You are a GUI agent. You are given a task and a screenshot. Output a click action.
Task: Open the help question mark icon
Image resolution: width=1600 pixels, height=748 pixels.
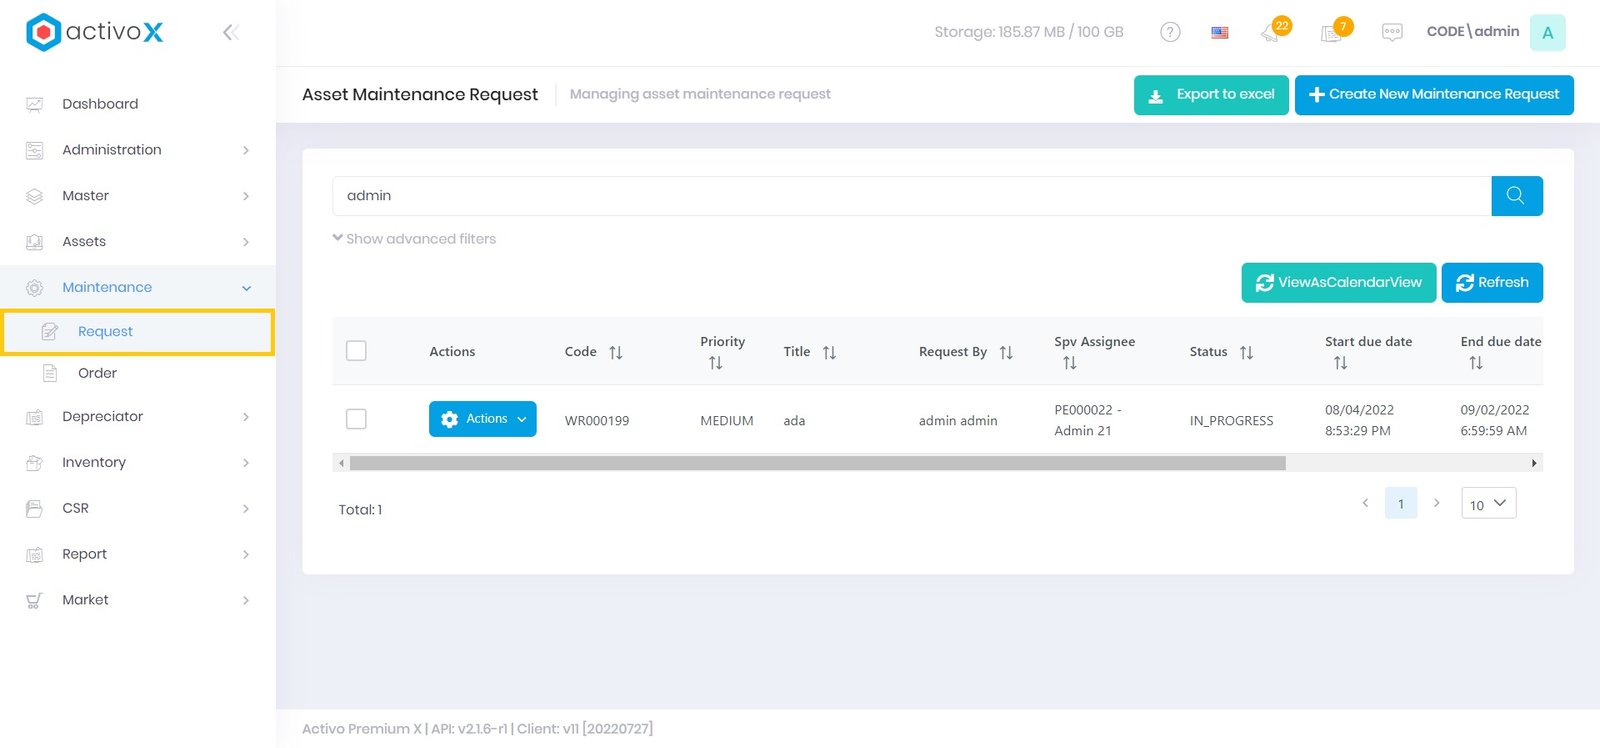click(x=1169, y=32)
